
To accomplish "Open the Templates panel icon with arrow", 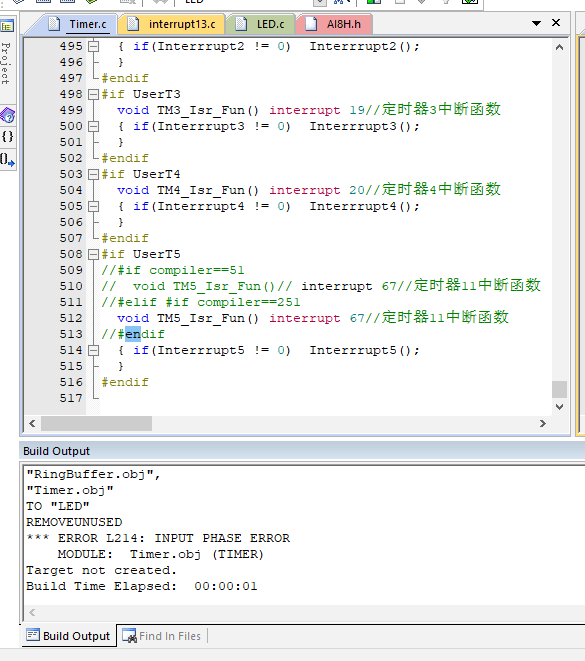I will click(x=7, y=160).
